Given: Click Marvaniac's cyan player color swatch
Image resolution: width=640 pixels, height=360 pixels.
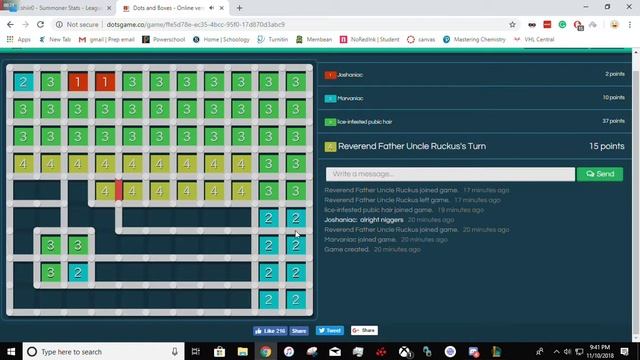Looking at the screenshot, I should click(330, 98).
